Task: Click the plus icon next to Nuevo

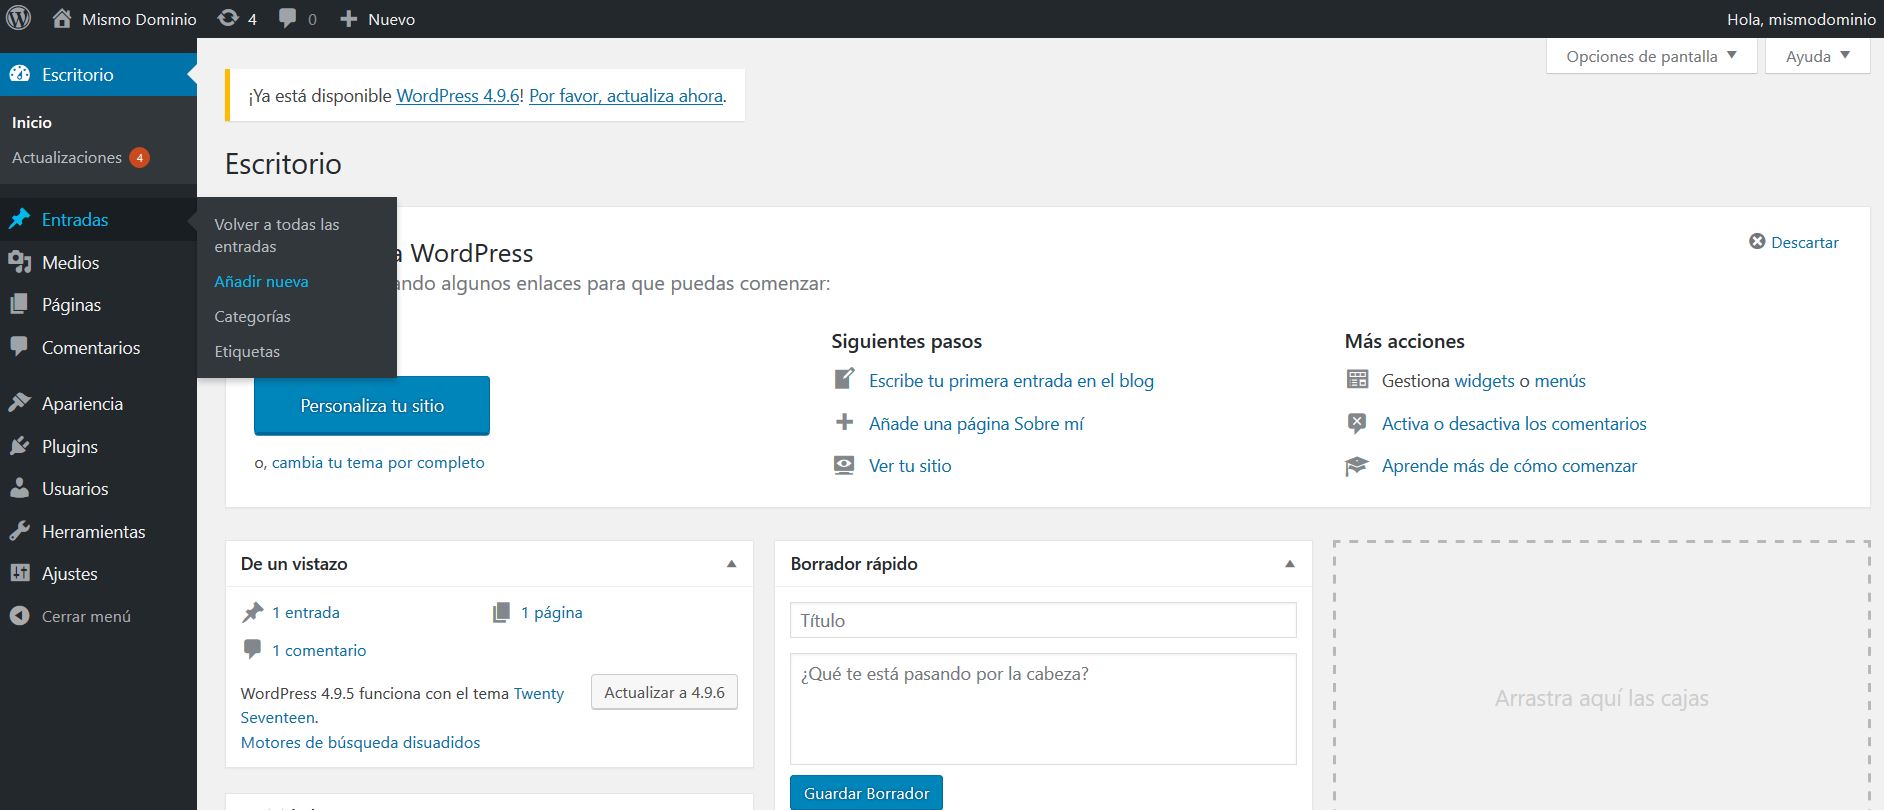Action: click(x=348, y=19)
